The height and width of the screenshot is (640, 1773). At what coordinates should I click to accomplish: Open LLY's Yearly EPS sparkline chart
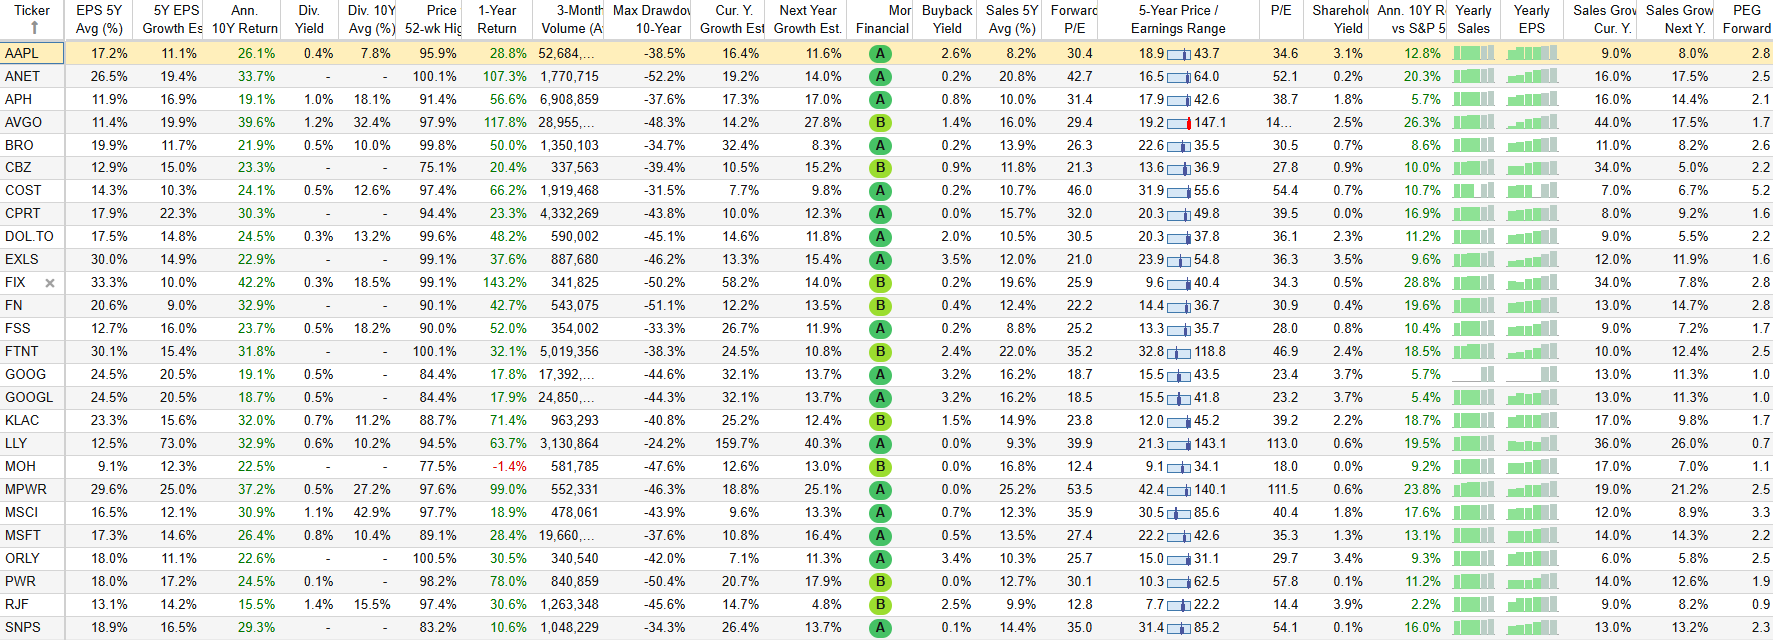click(x=1532, y=443)
